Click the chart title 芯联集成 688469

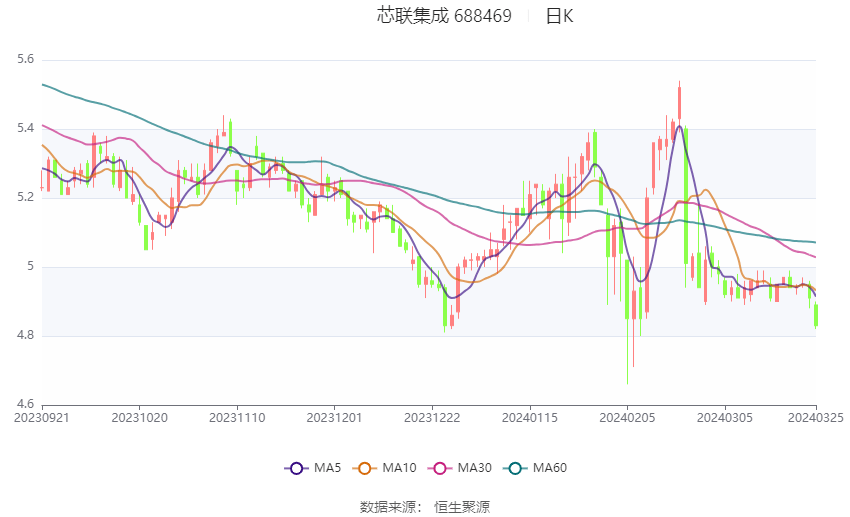444,16
